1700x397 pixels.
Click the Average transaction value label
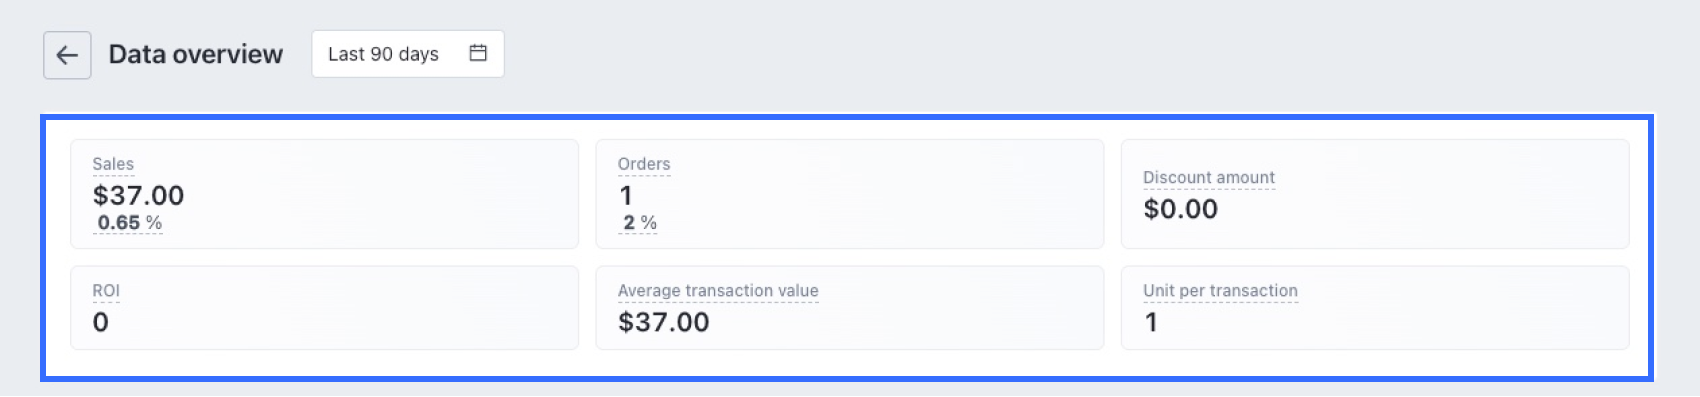(718, 291)
